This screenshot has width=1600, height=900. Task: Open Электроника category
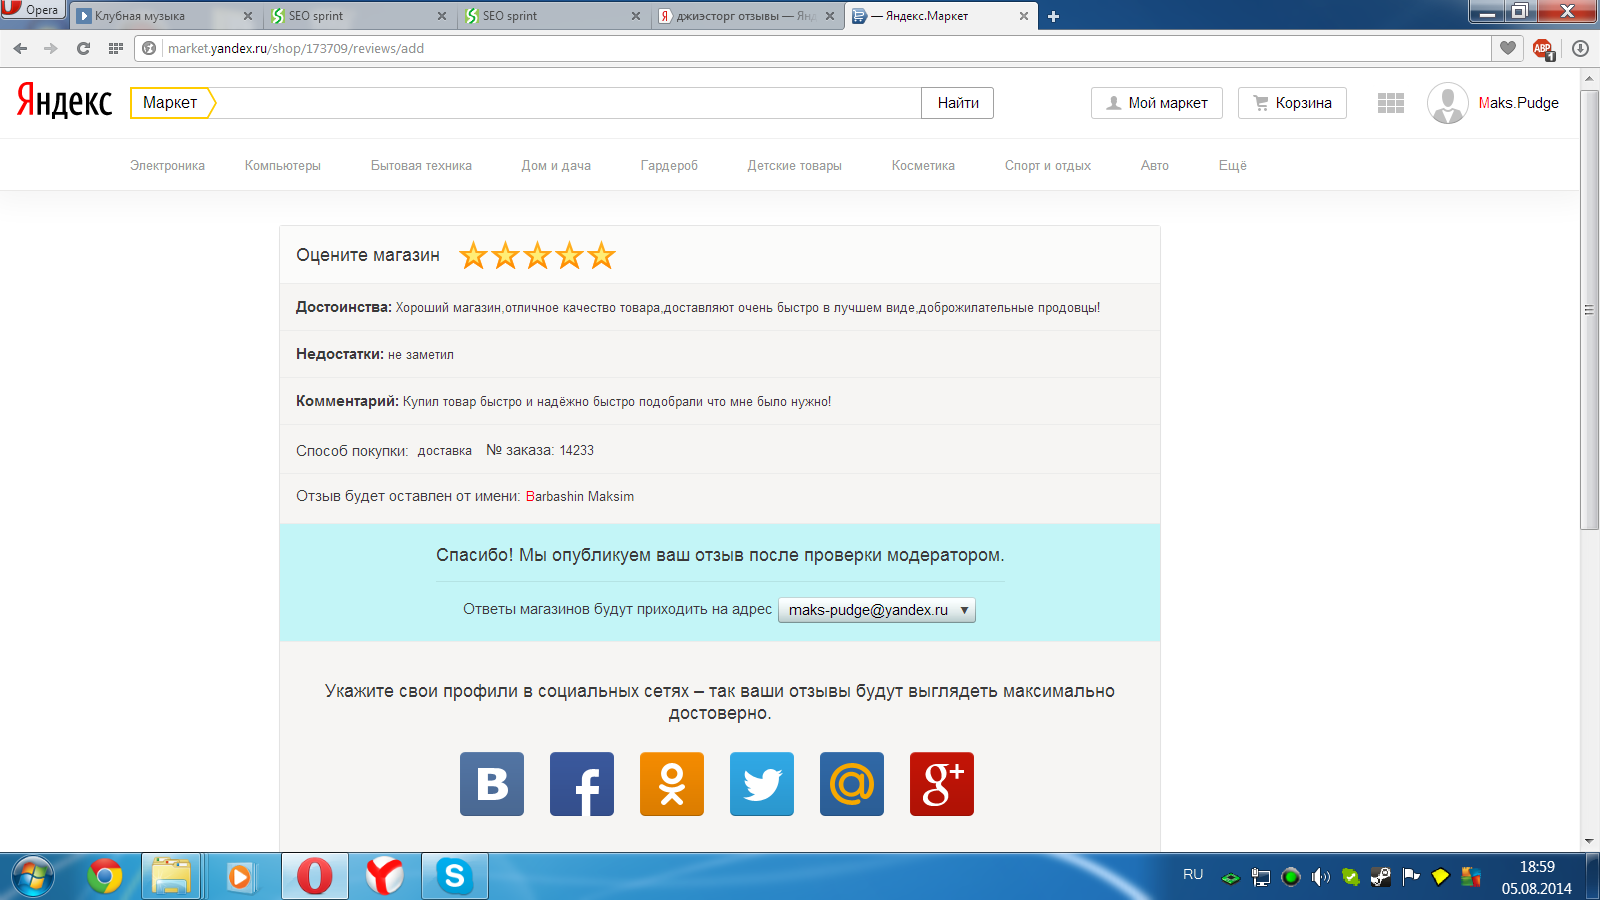coord(167,166)
